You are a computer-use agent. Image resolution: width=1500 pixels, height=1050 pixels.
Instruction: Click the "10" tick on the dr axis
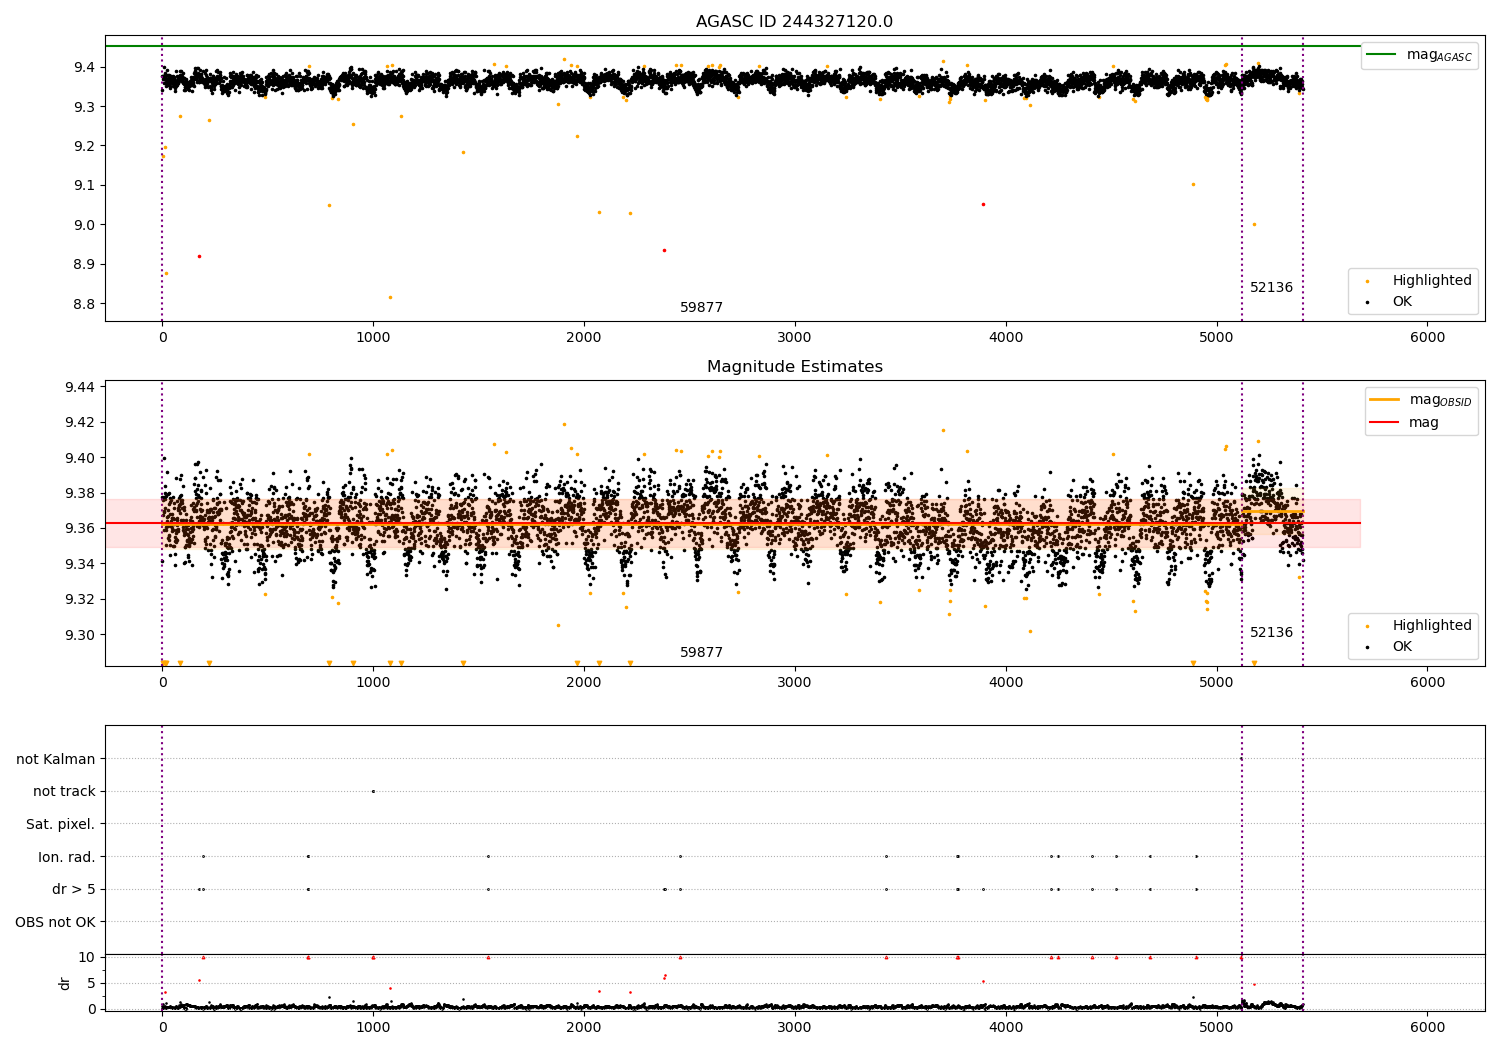click(x=87, y=958)
